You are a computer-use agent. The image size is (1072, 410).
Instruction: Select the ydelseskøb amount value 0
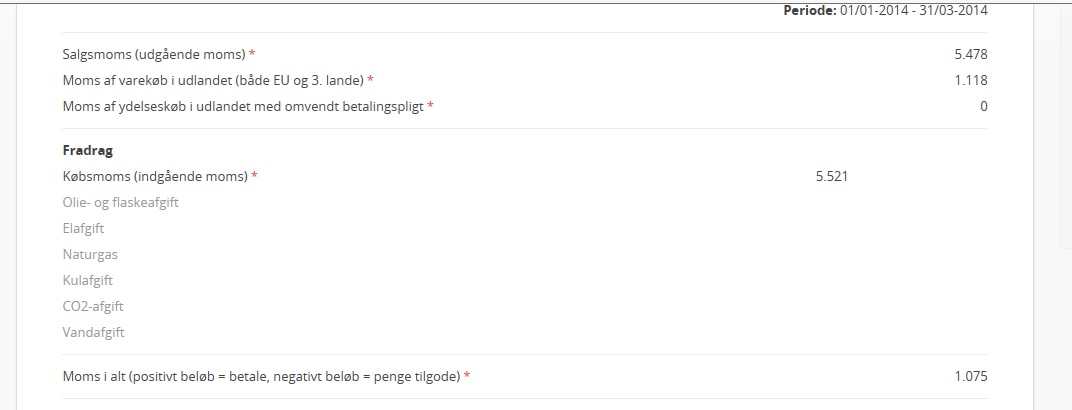[984, 106]
